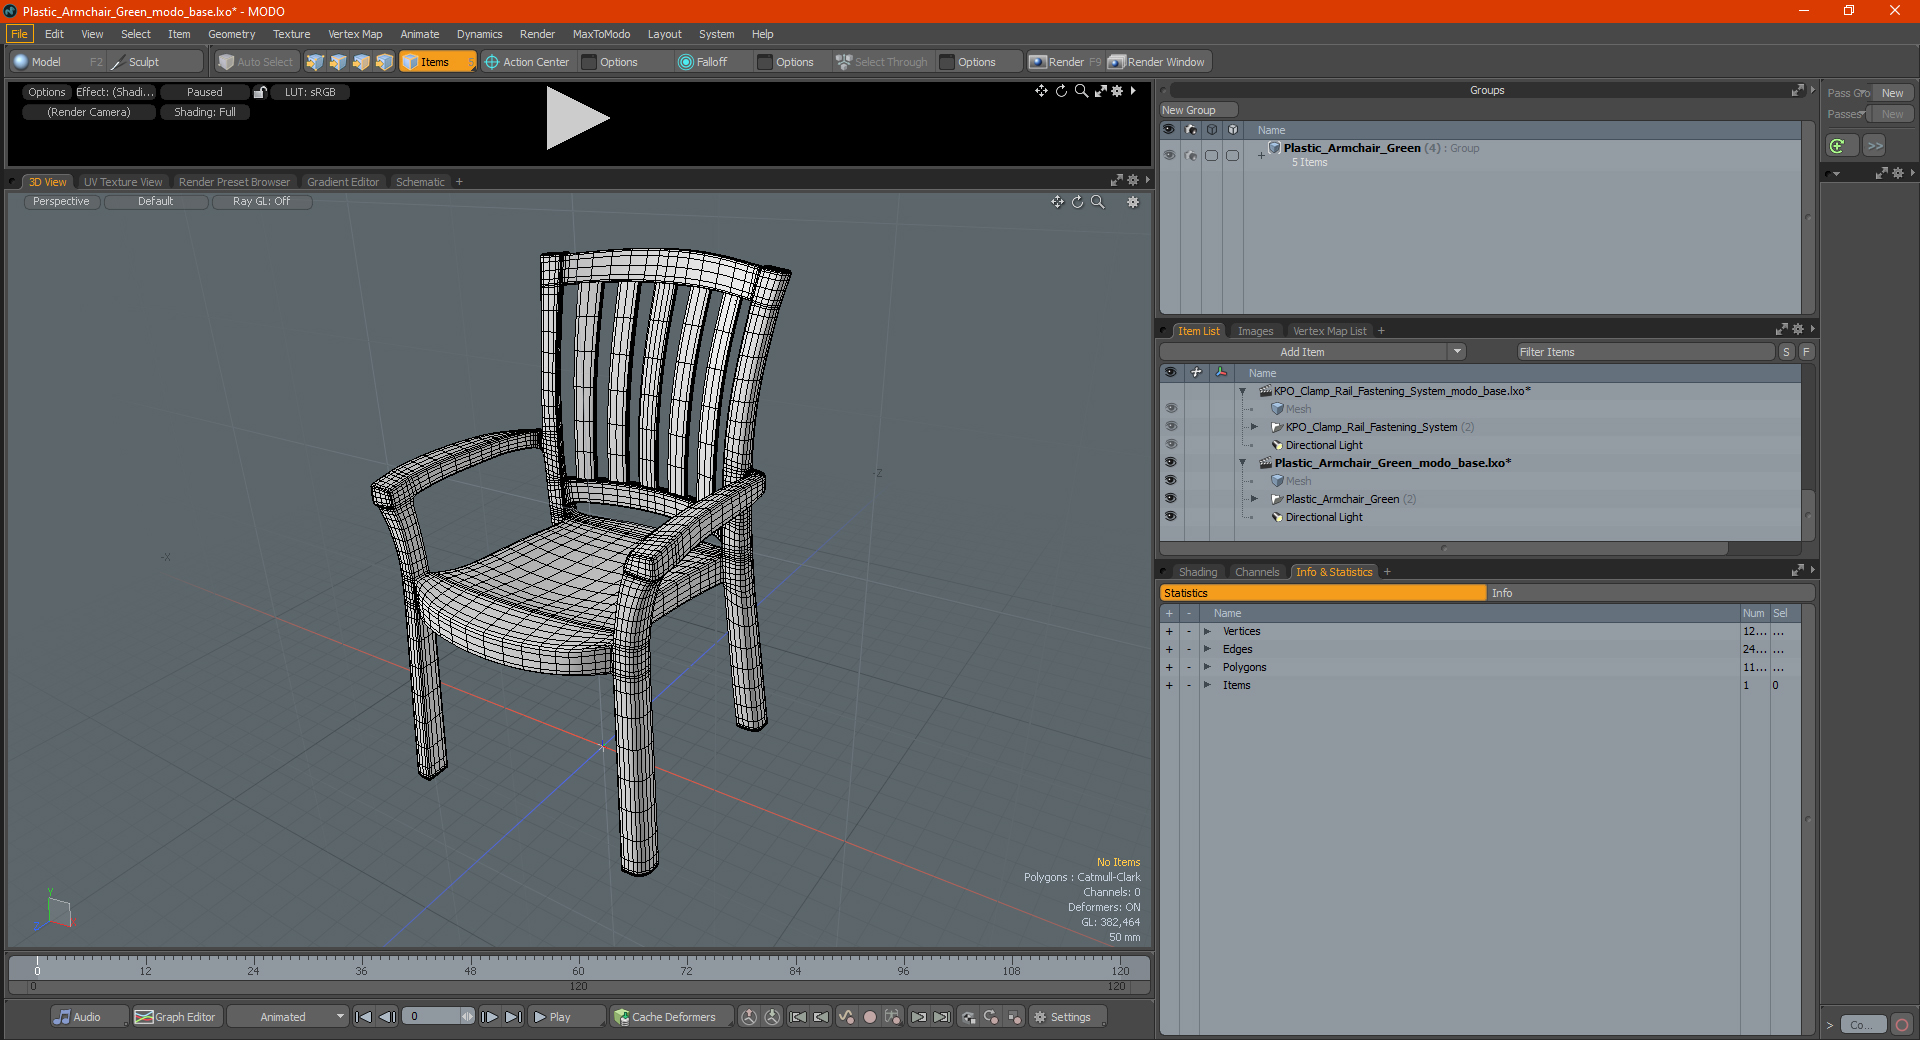
Task: Open Animated key mode dropdown
Action: (288, 1017)
